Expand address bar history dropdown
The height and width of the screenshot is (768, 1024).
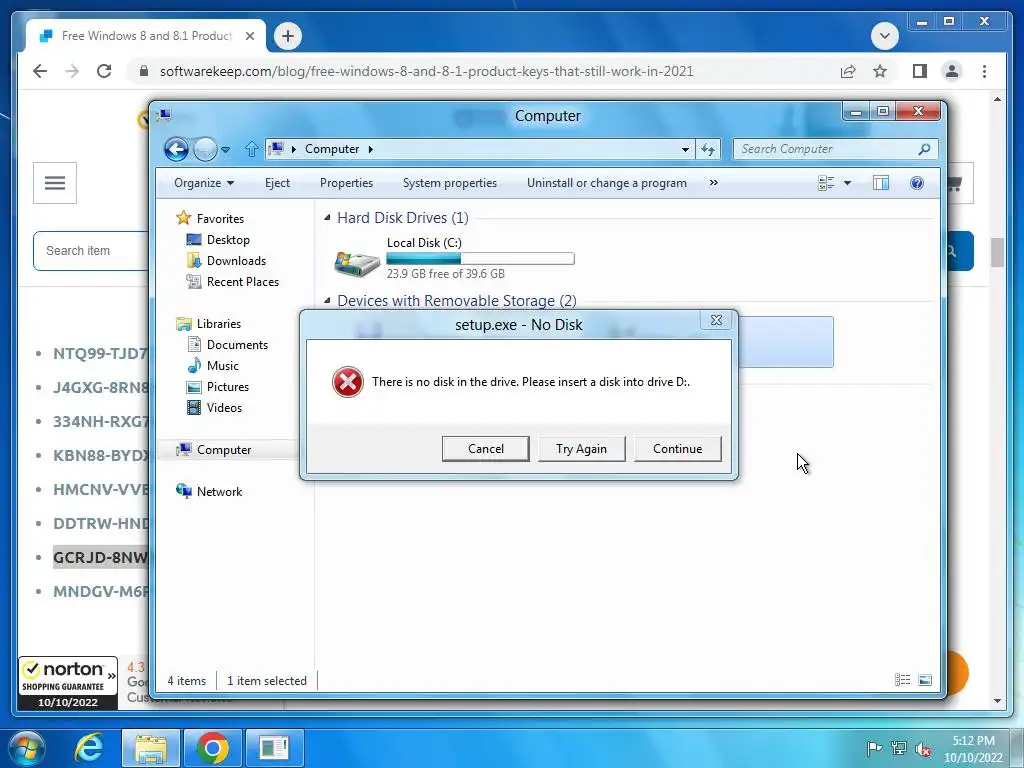(x=685, y=150)
